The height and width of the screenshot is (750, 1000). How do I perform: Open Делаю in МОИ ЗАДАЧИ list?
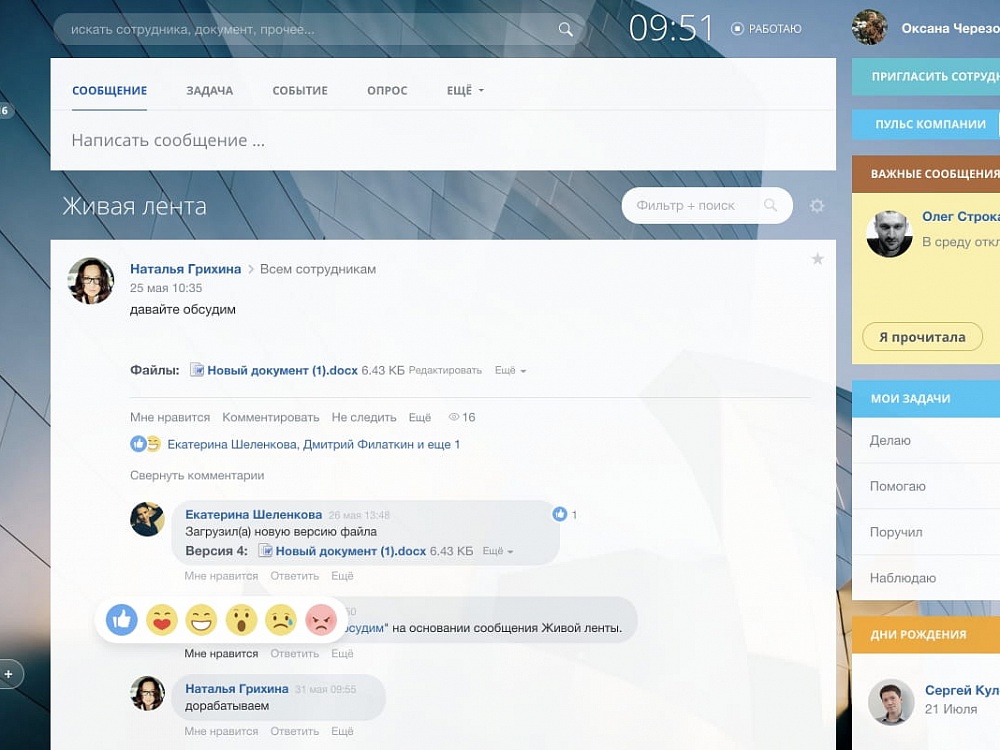click(x=926, y=440)
